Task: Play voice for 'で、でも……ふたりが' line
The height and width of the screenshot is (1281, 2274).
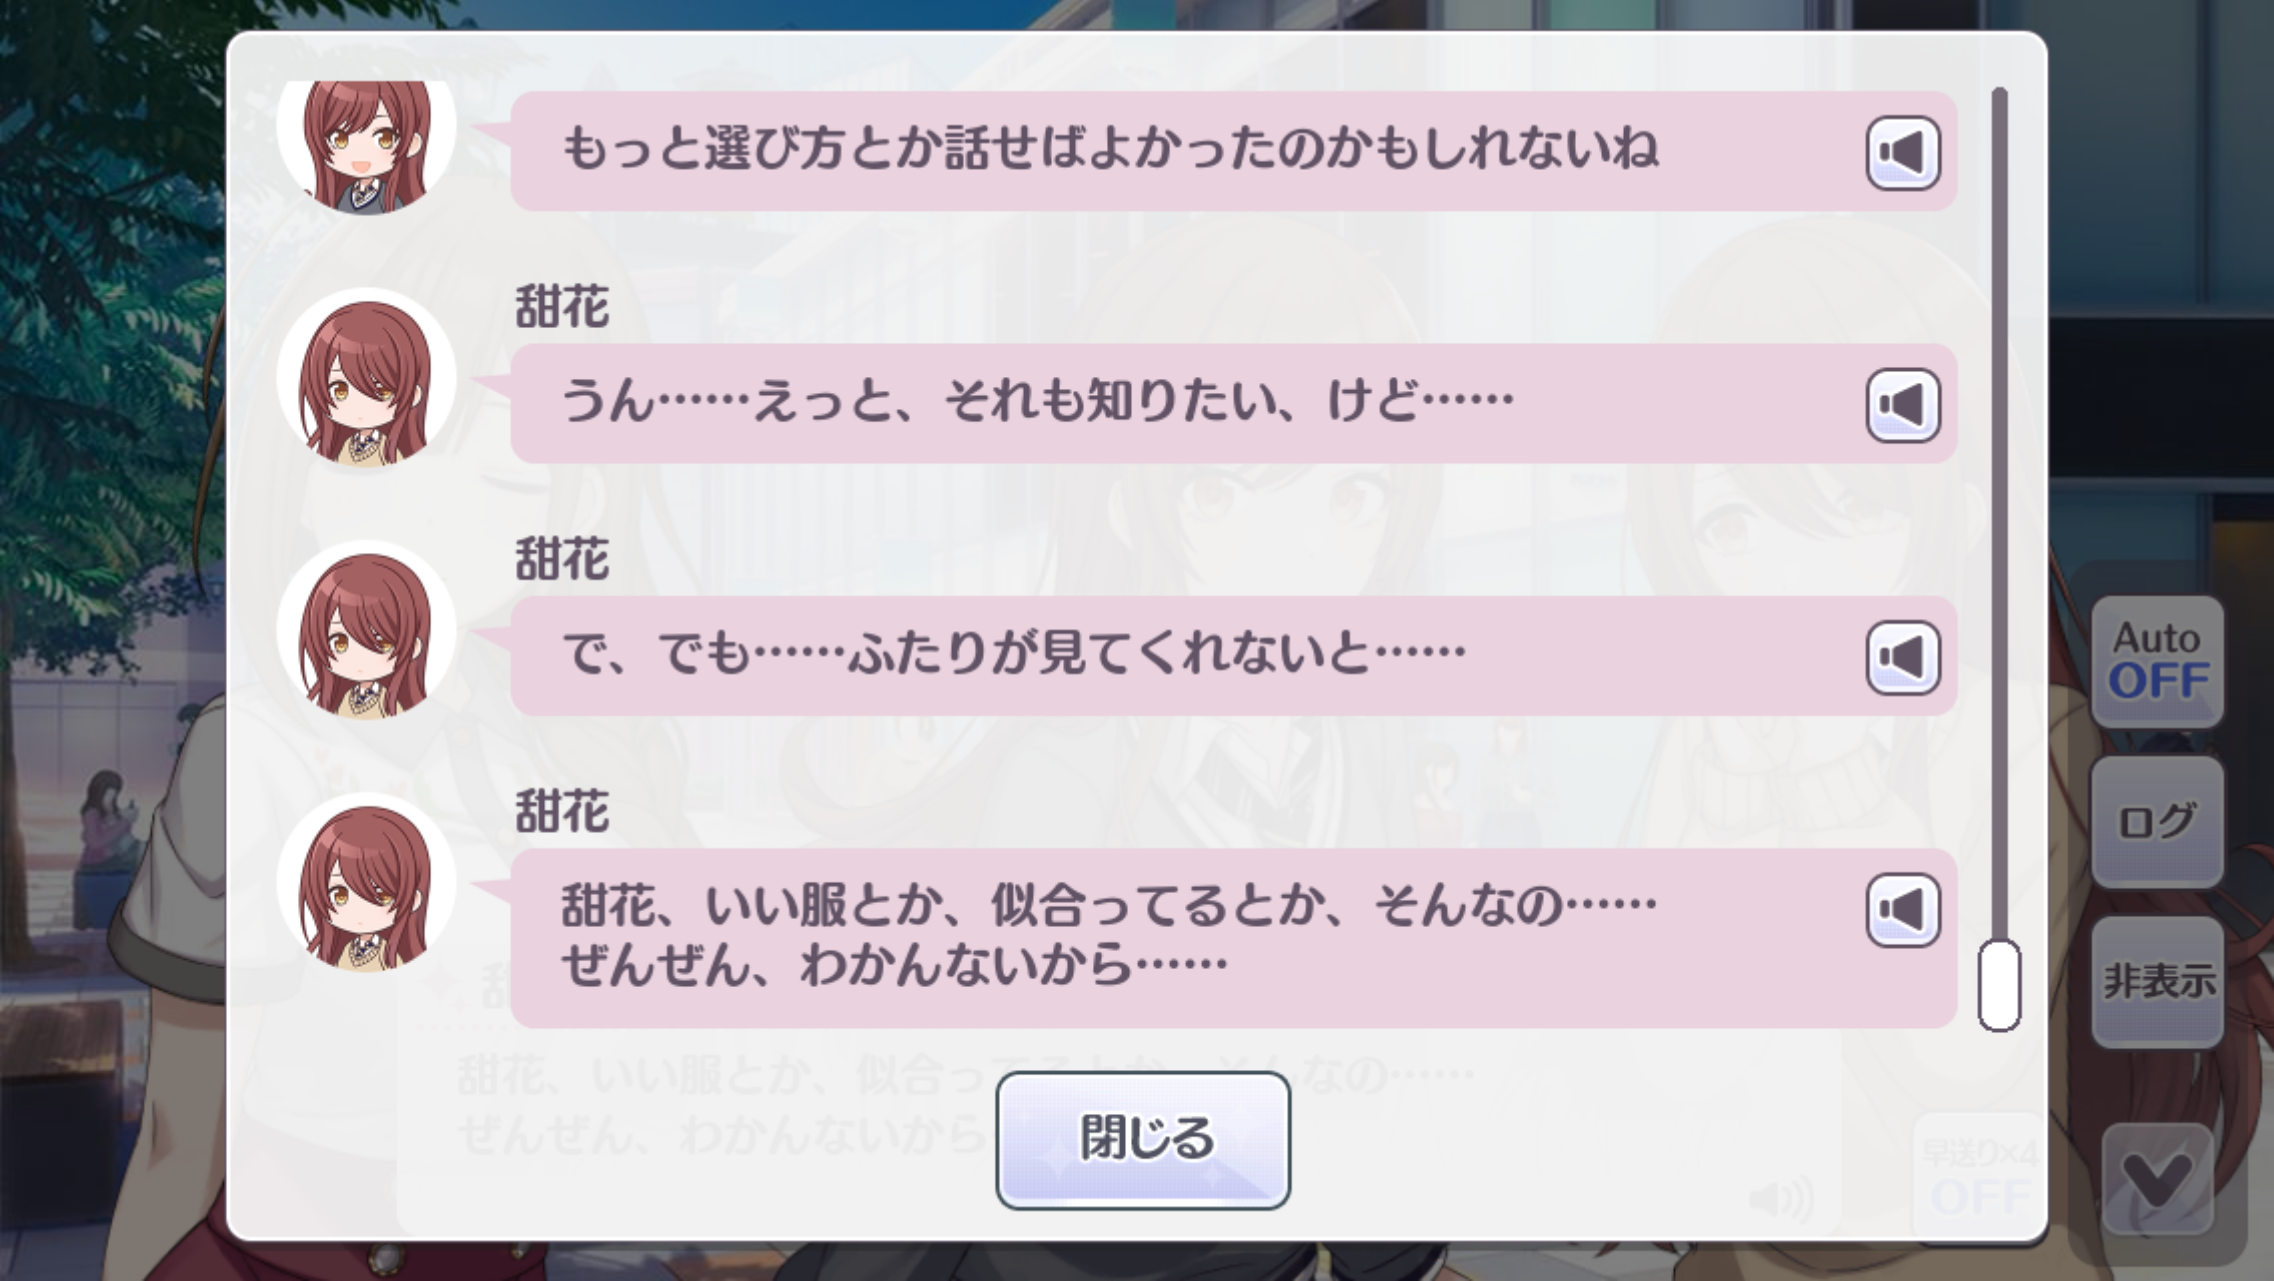Action: [1903, 657]
